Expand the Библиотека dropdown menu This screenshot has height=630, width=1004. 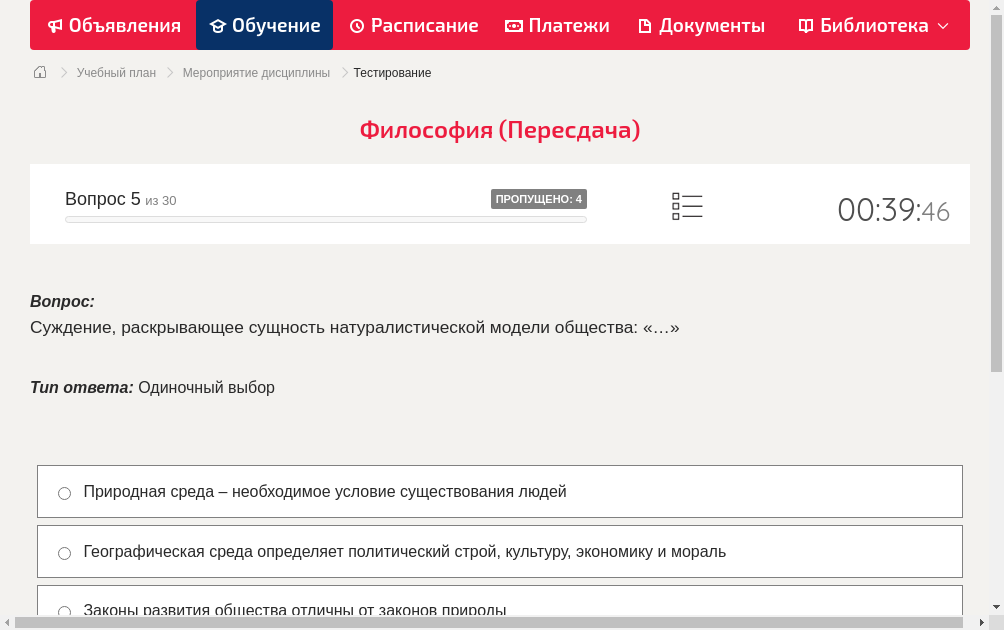873,26
